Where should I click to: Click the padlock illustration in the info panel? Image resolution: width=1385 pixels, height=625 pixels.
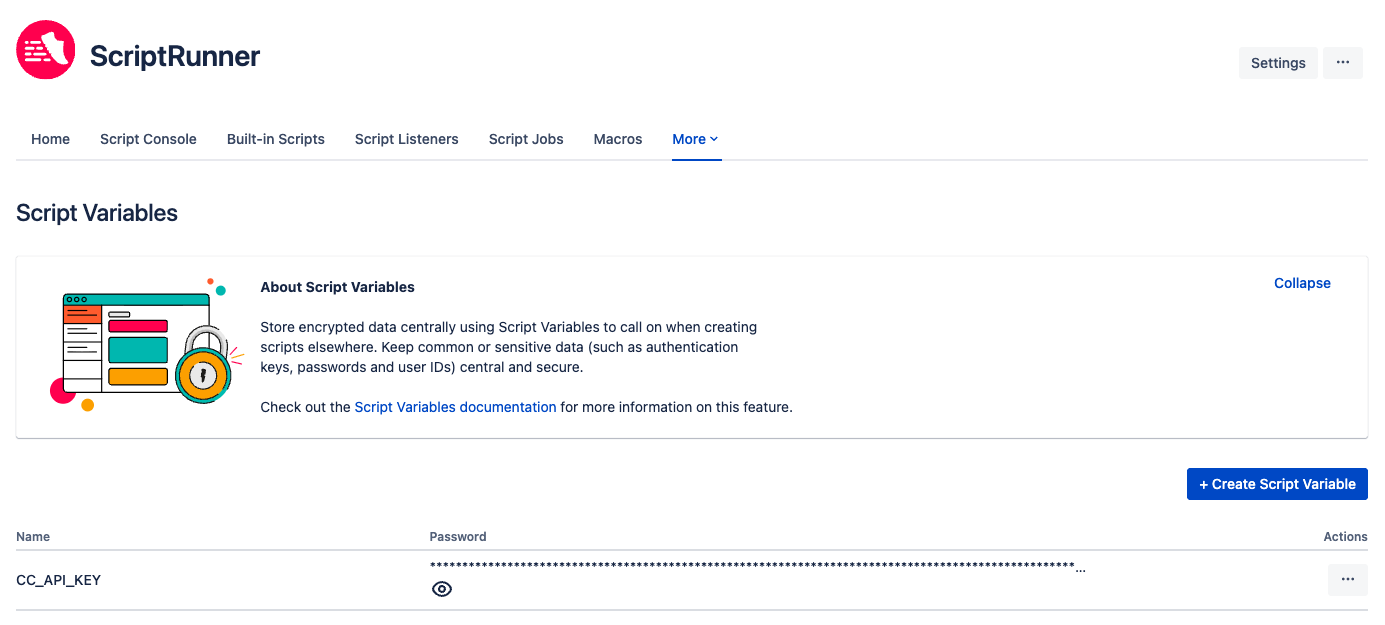[203, 367]
